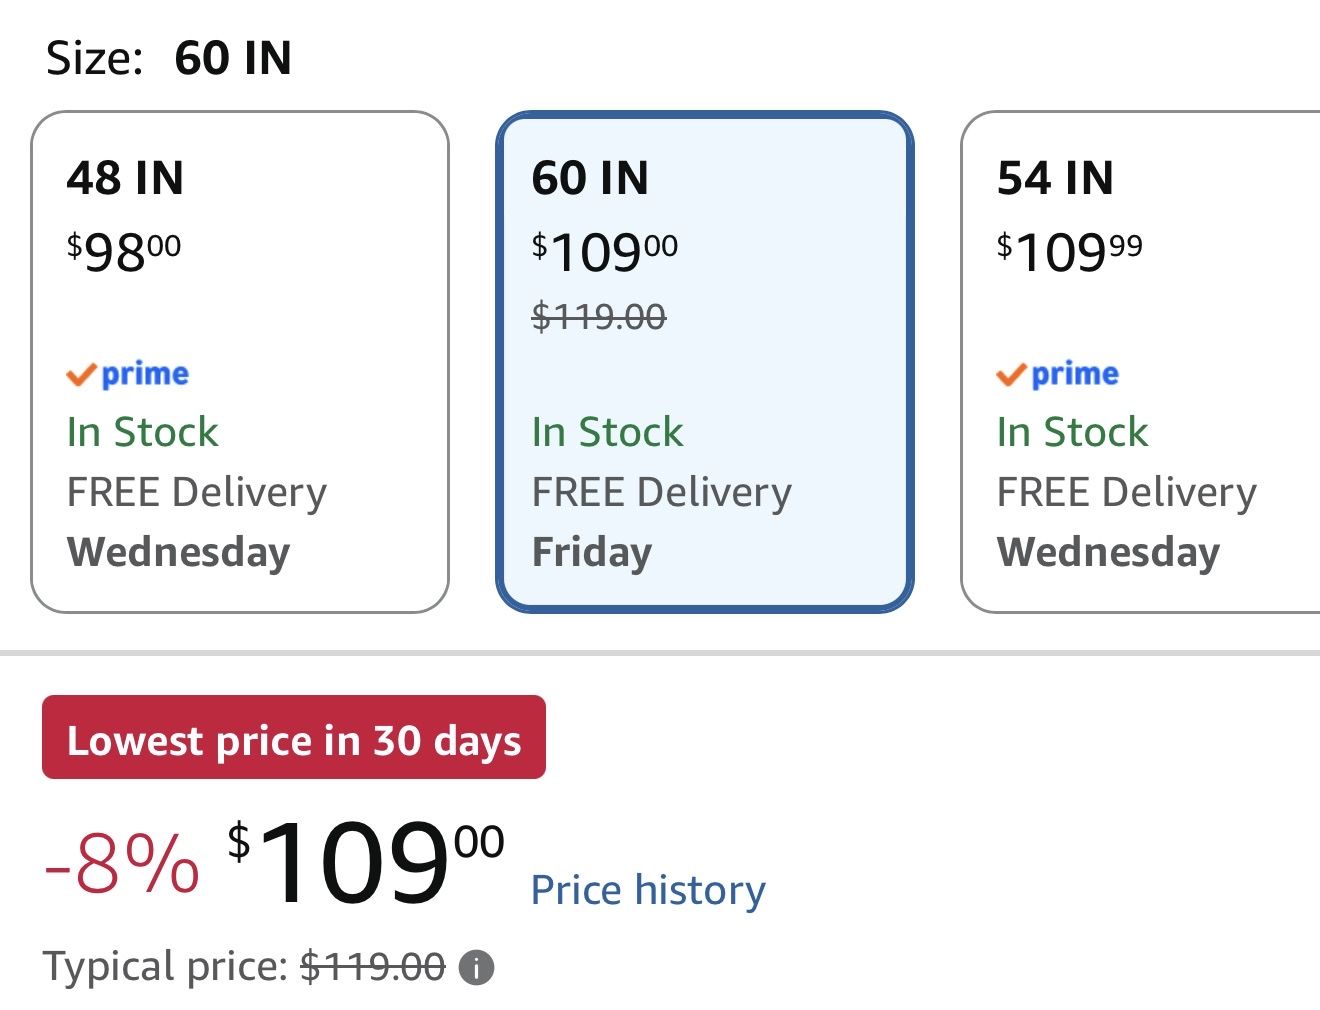Choose the 54 IN size option
This screenshot has width=1320, height=1010.
click(1140, 361)
